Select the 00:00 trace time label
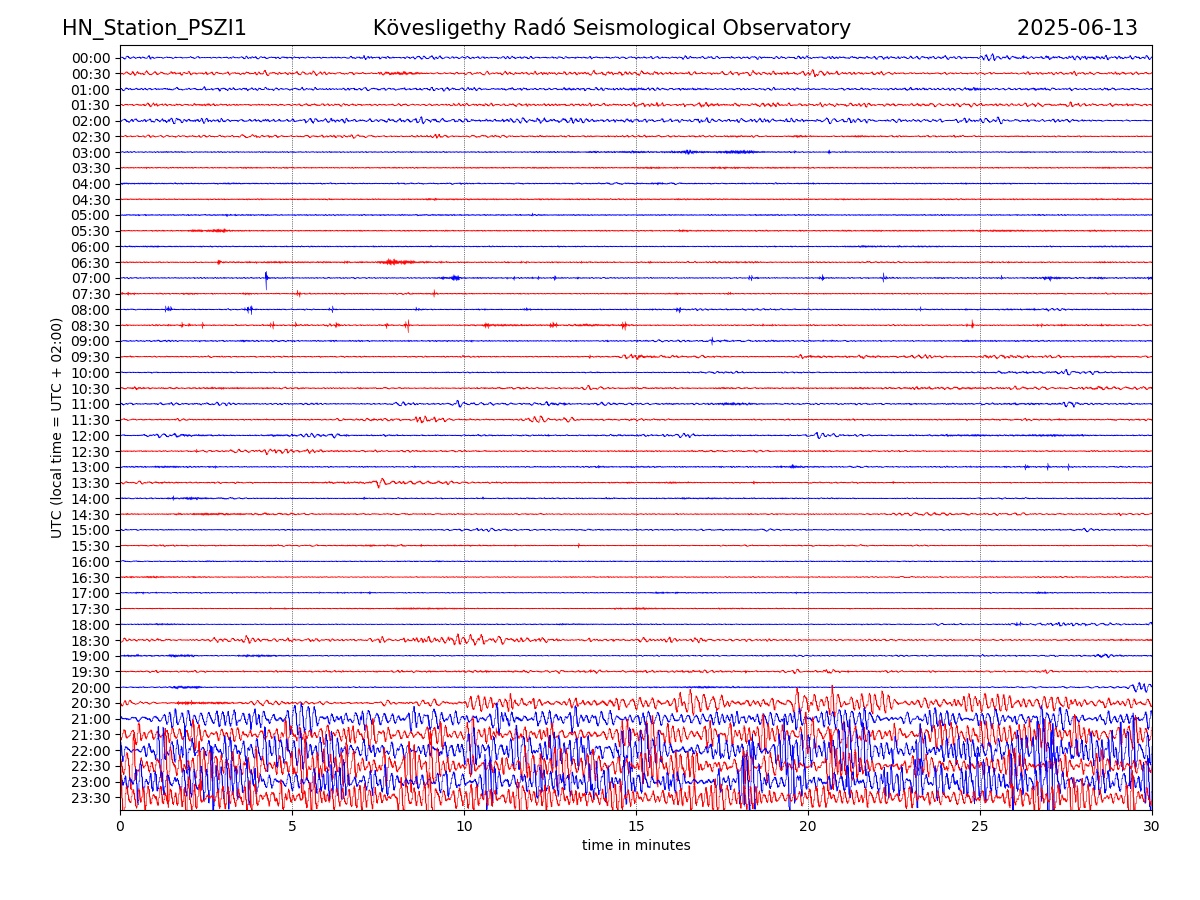The height and width of the screenshot is (900, 1200). (90, 58)
